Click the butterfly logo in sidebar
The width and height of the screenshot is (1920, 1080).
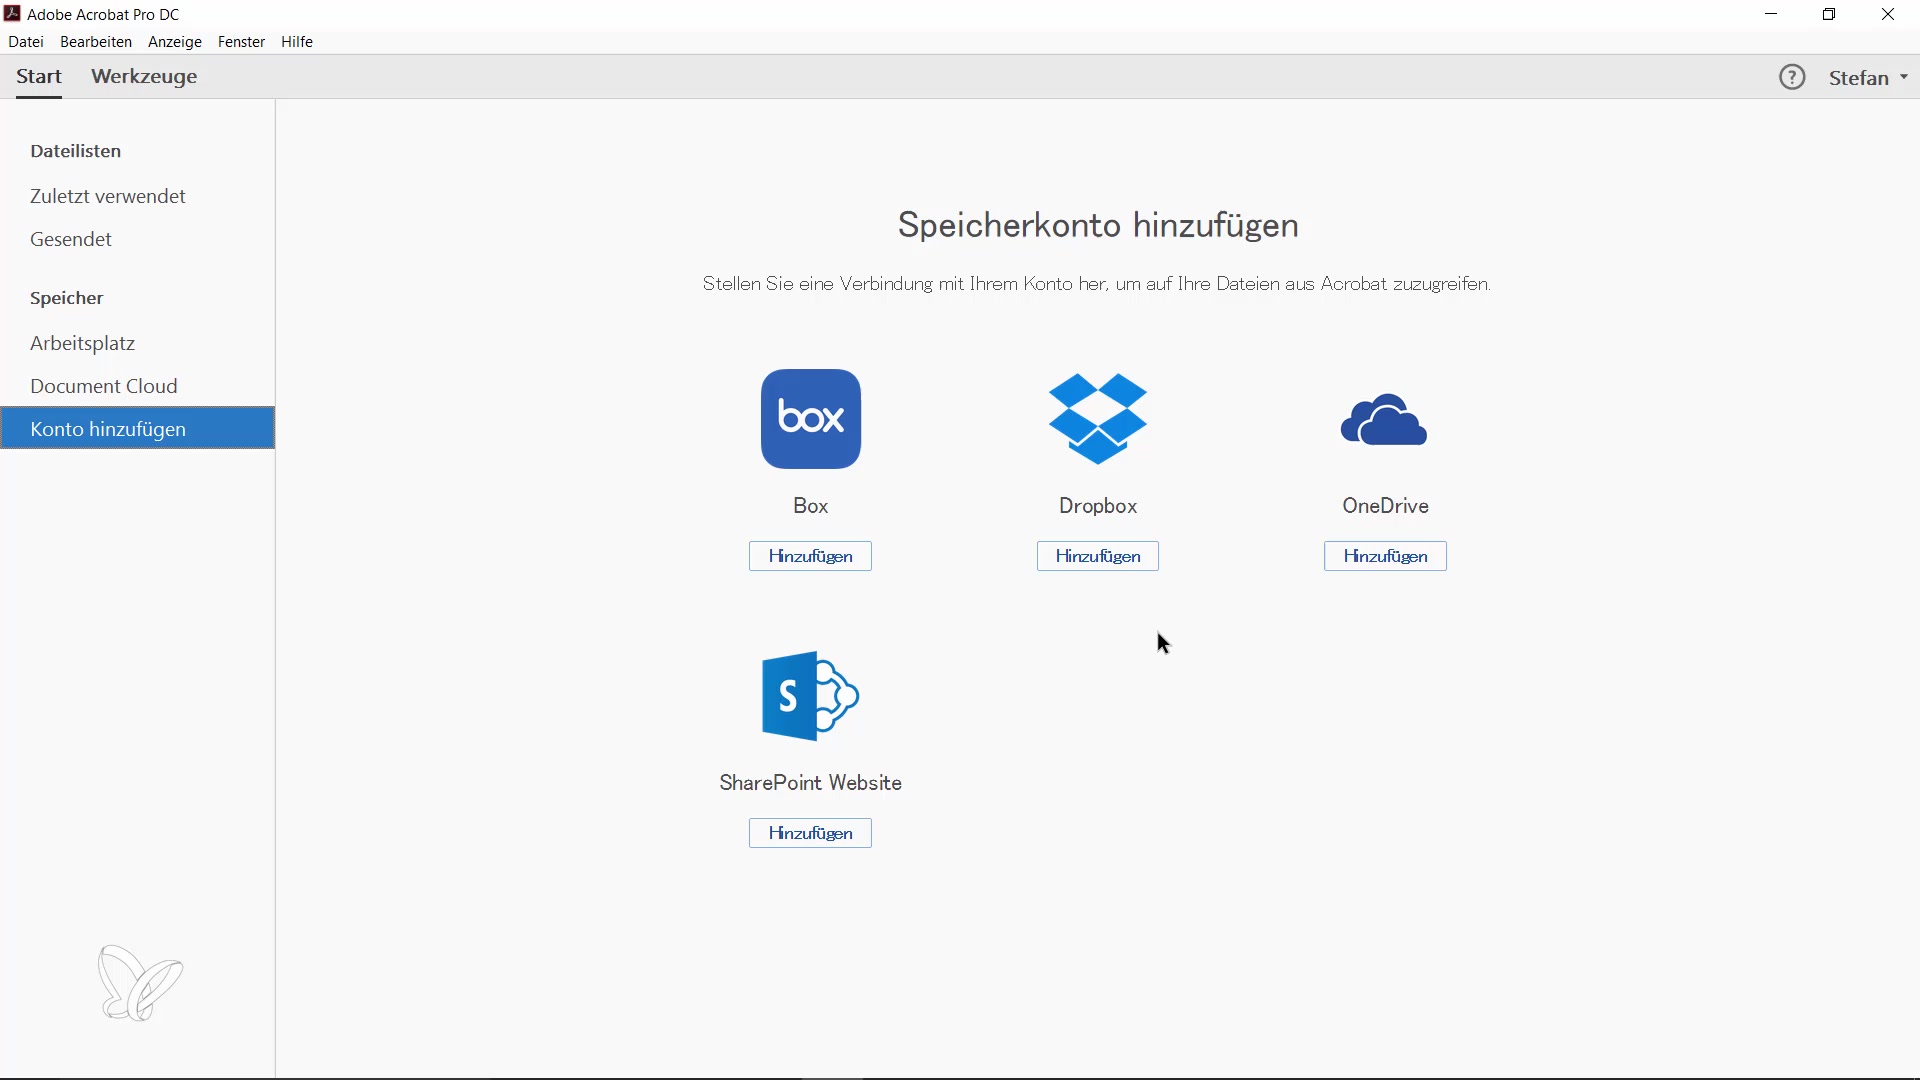click(140, 983)
